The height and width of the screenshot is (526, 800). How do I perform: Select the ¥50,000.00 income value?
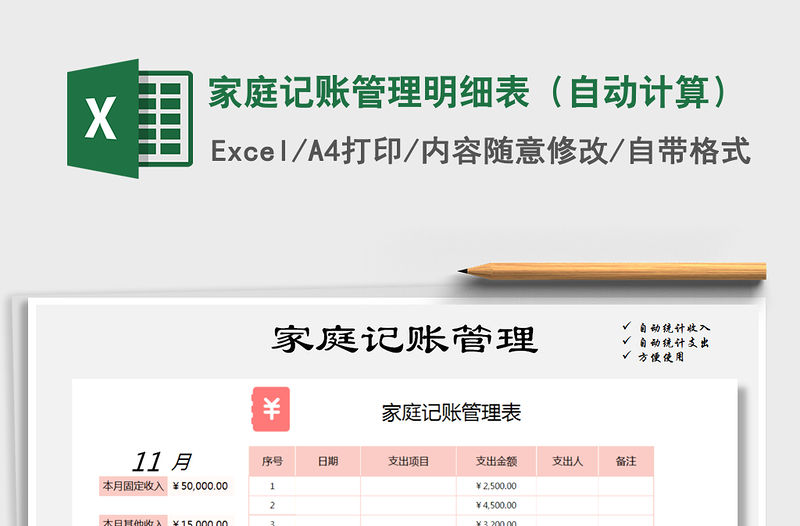[x=200, y=486]
